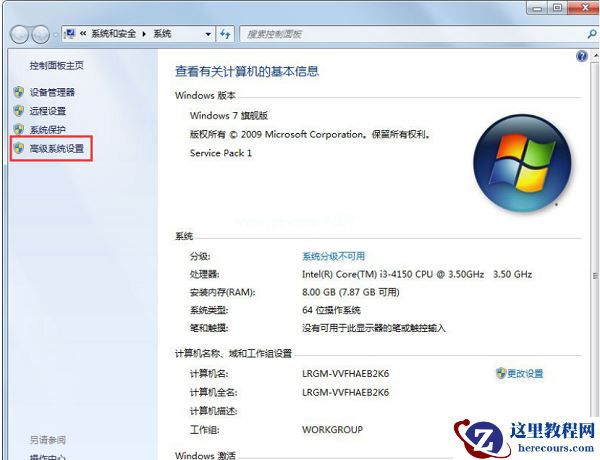Select the Windows 7 旗舰版 text
Screen dimensions: 600x460
coord(229,116)
